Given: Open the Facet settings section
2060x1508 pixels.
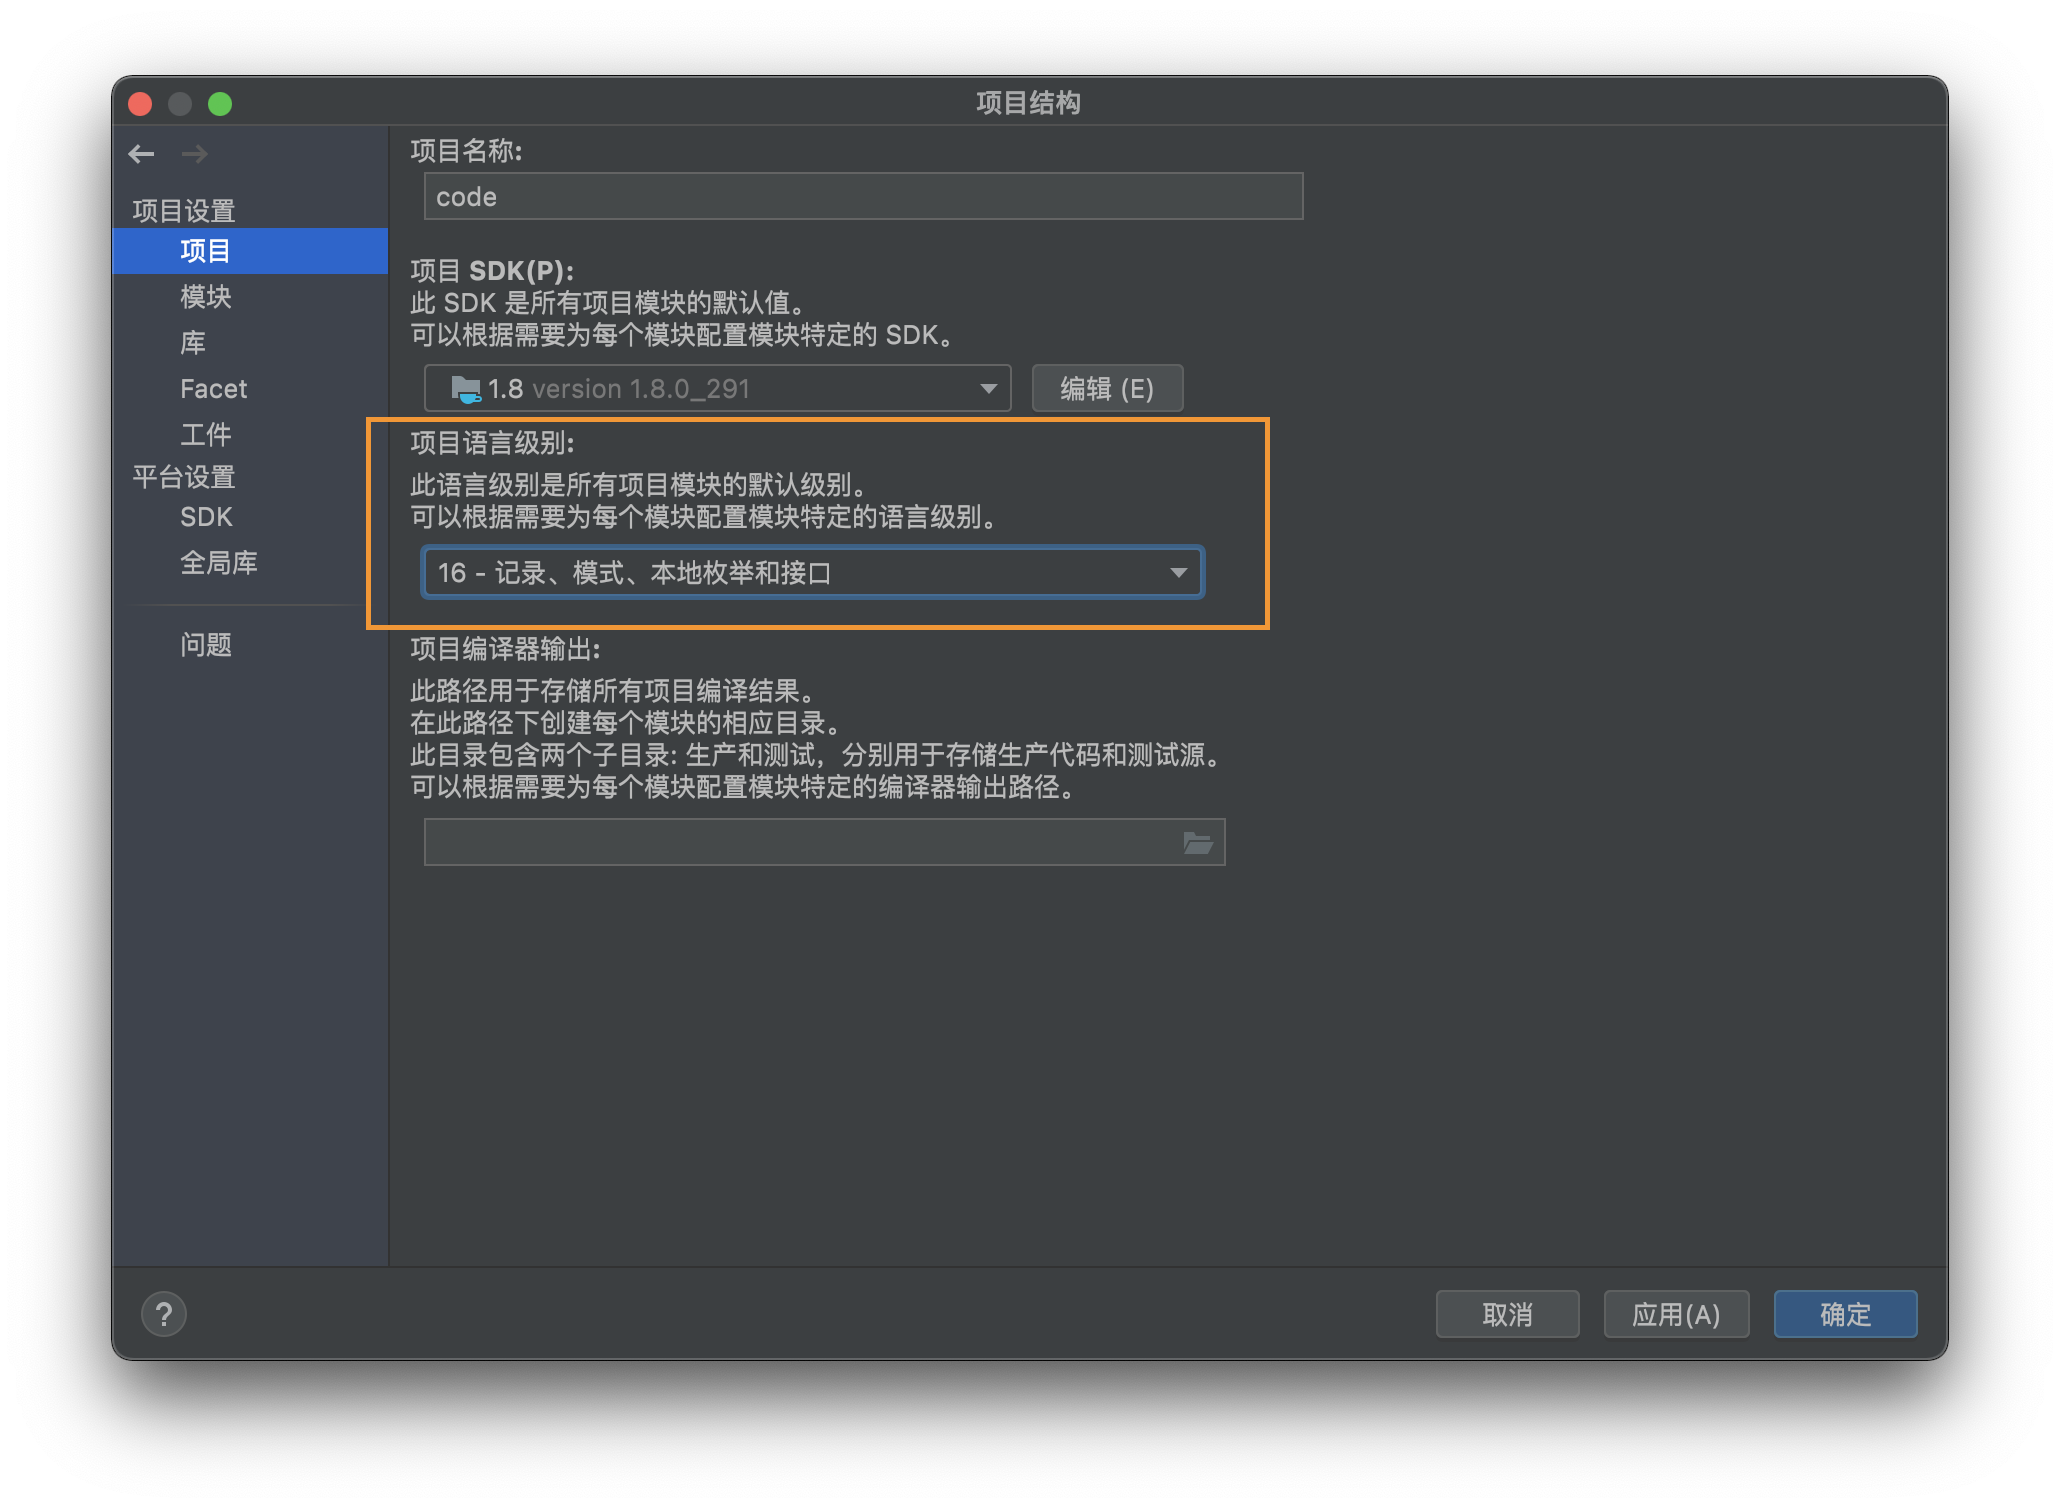Looking at the screenshot, I should click(213, 389).
